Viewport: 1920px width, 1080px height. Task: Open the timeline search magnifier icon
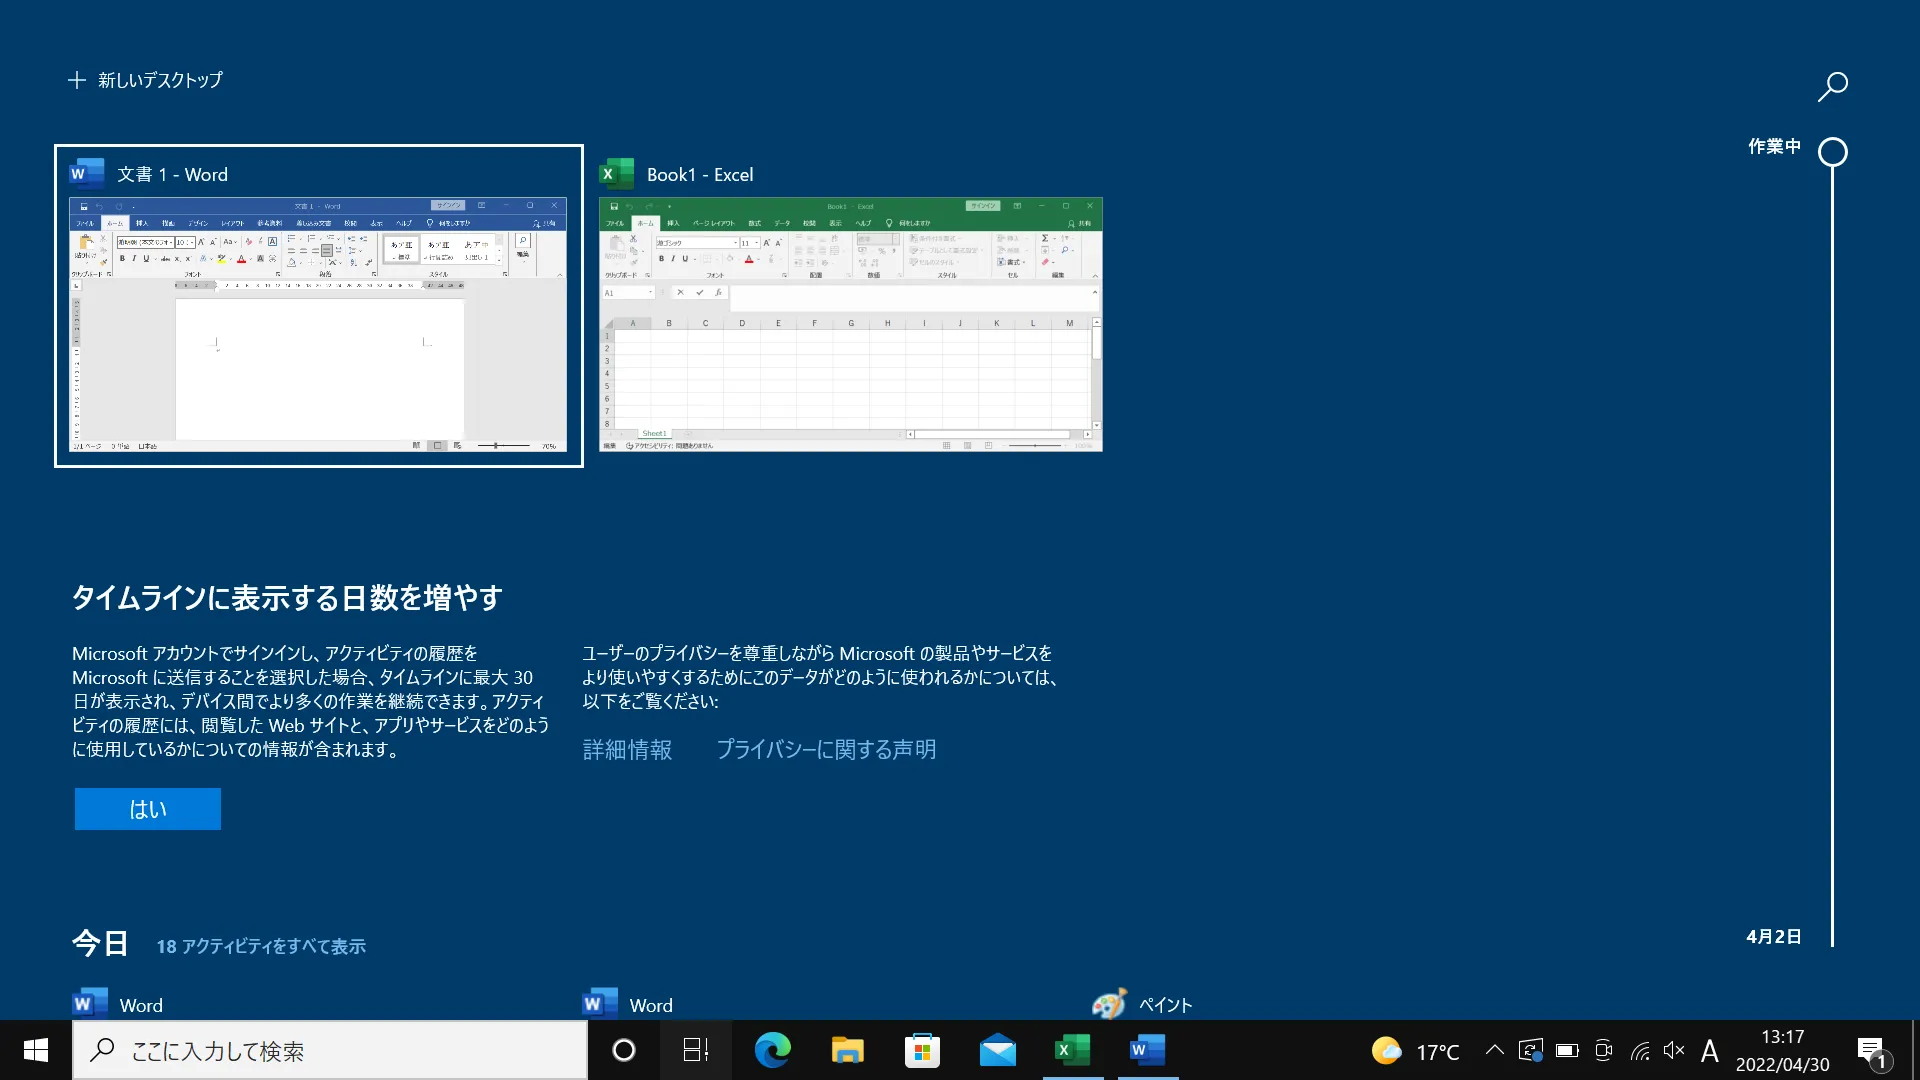(x=1832, y=87)
